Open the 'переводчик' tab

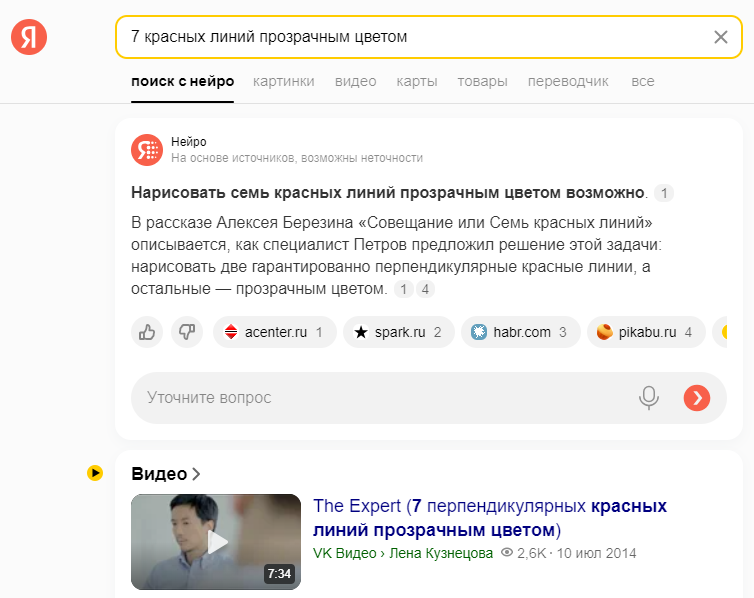(568, 81)
